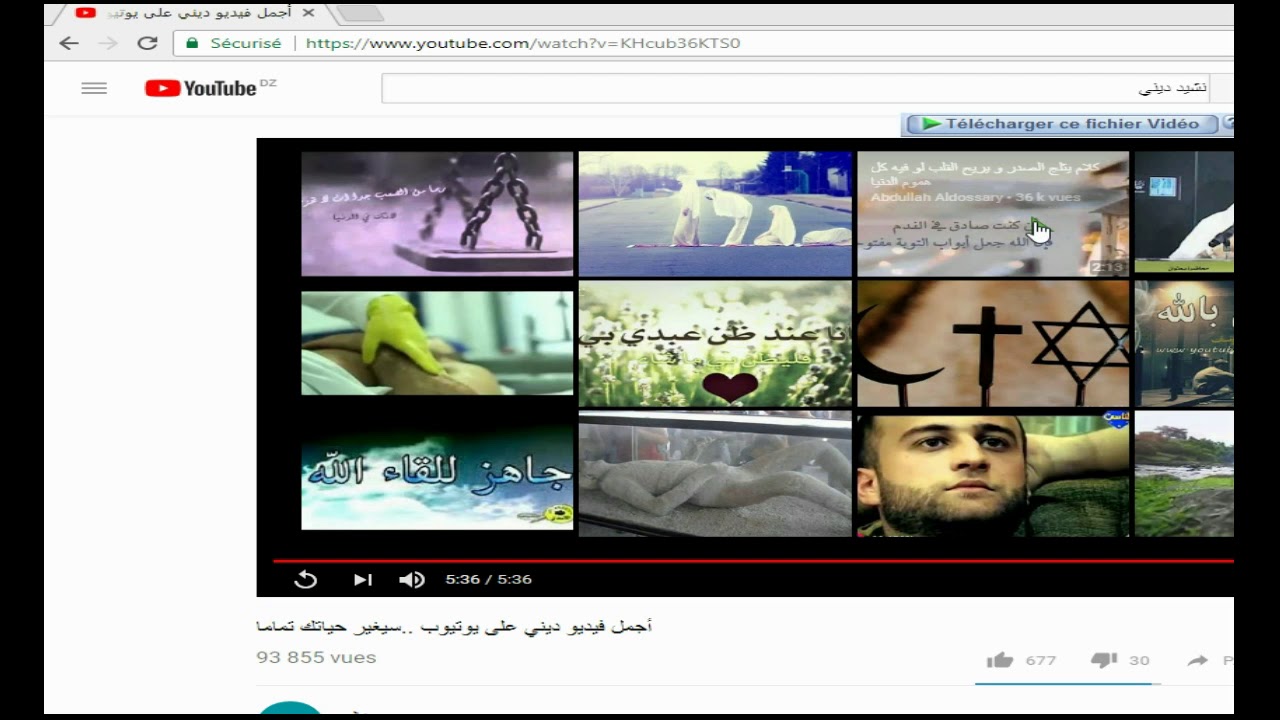Open the hanging chains video thumbnail
The height and width of the screenshot is (720, 1280).
click(x=437, y=214)
